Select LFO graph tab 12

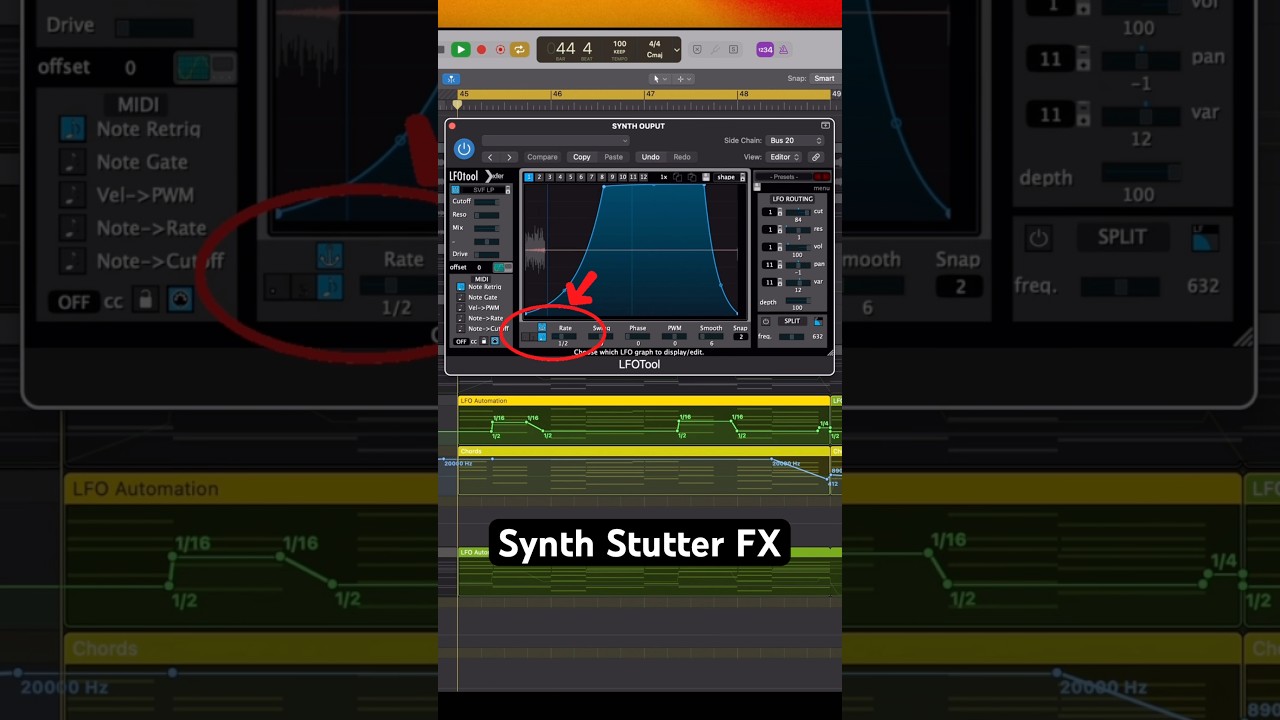pyautogui.click(x=643, y=177)
